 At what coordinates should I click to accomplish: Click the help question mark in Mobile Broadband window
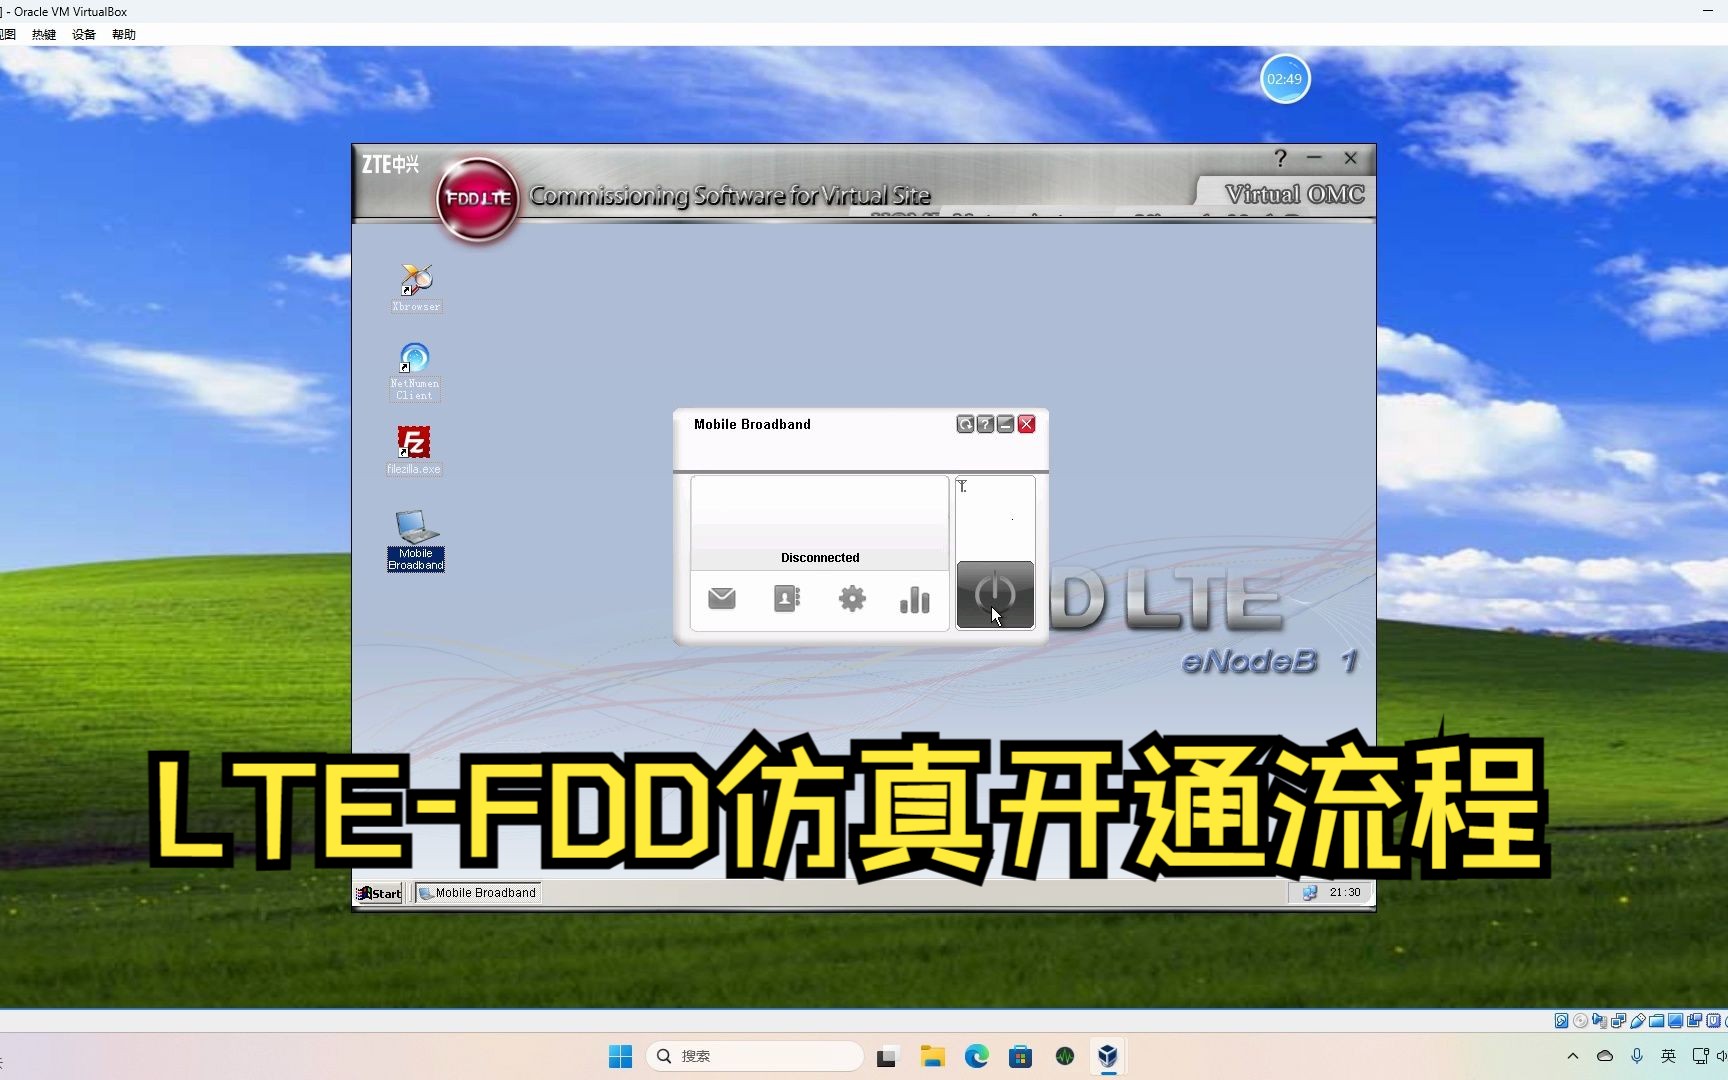coord(985,424)
